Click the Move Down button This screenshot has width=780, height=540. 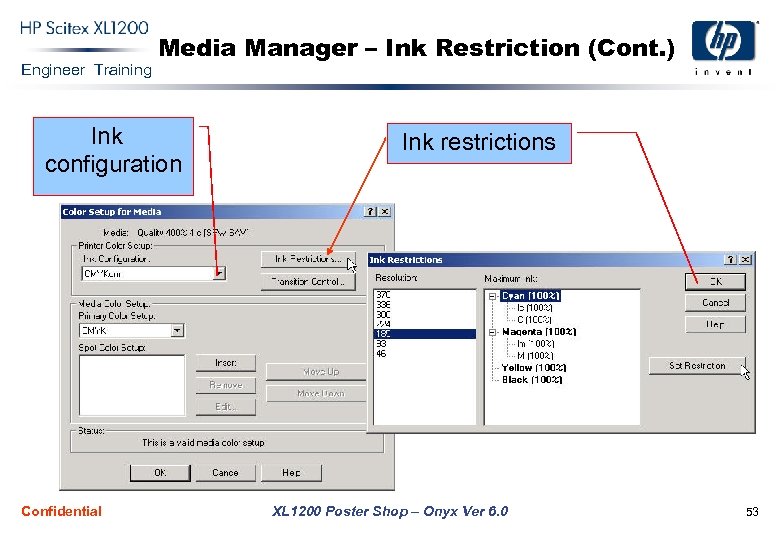(317, 393)
